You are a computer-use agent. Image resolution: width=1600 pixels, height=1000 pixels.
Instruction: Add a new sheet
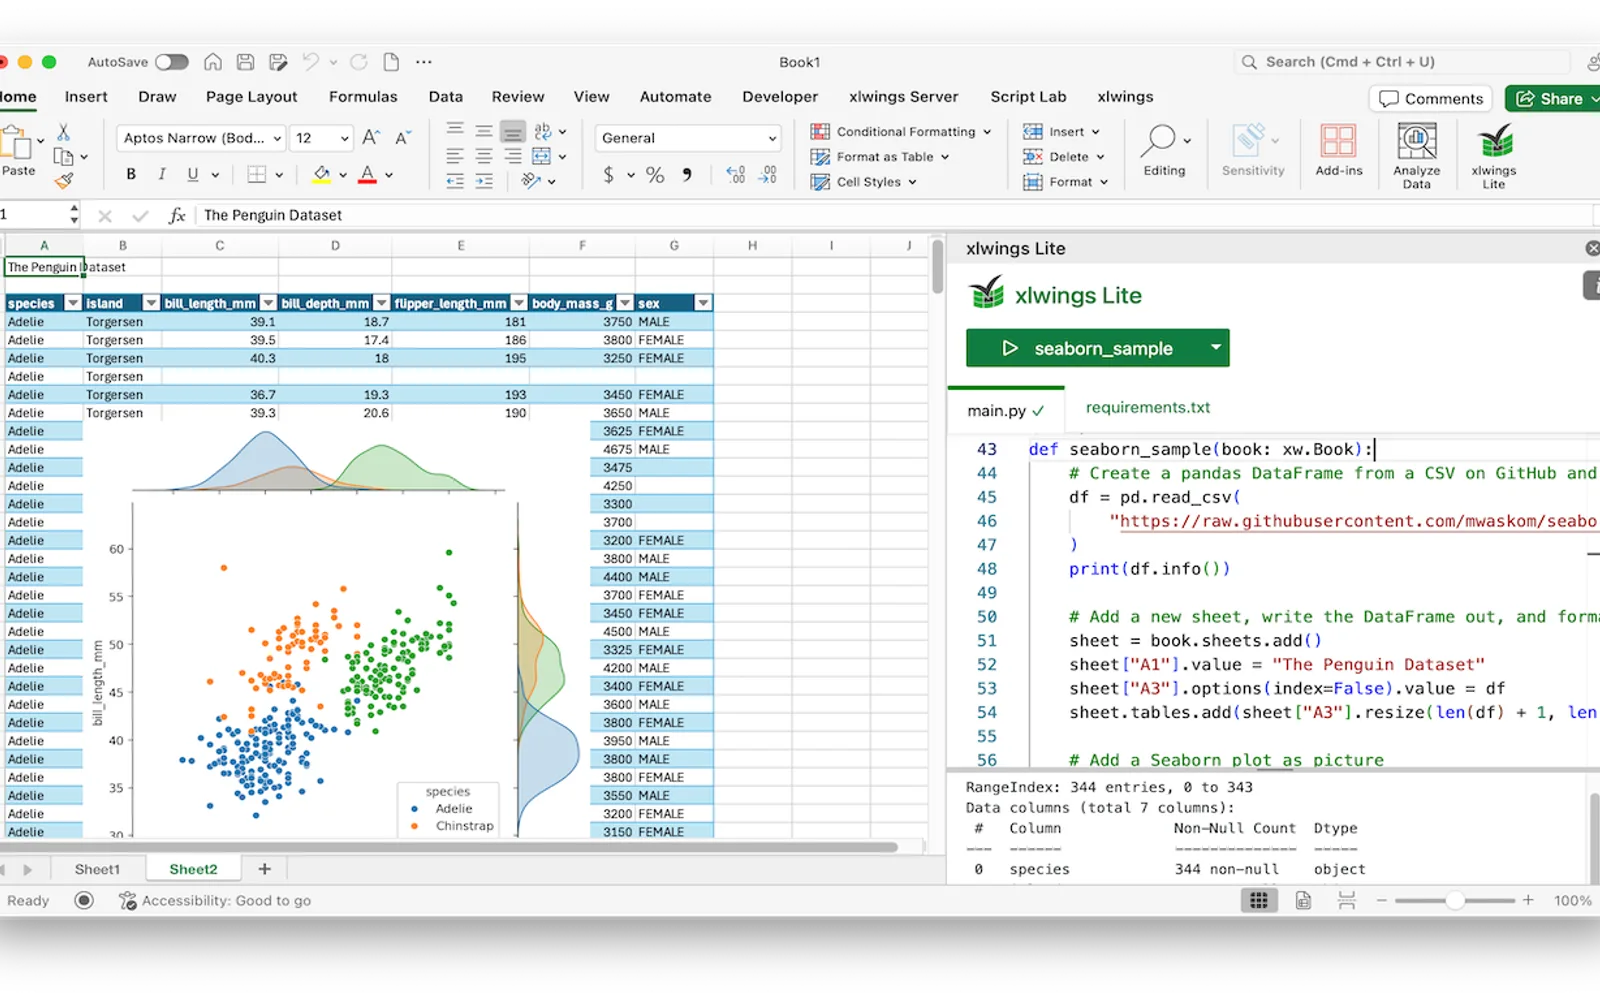coord(265,870)
